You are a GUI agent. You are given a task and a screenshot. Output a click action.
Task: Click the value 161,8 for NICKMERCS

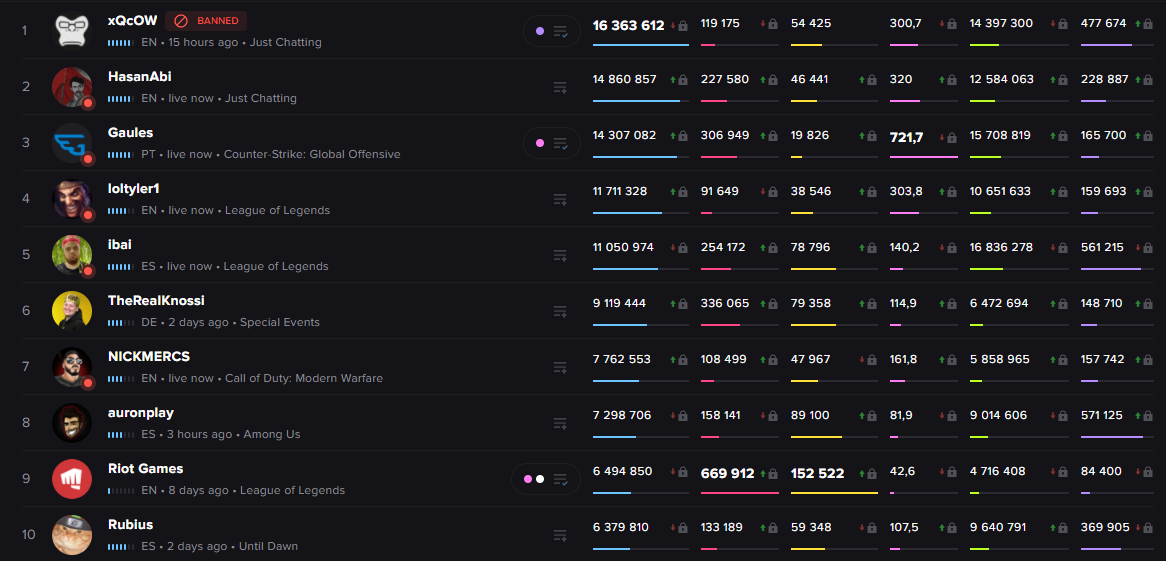[904, 359]
